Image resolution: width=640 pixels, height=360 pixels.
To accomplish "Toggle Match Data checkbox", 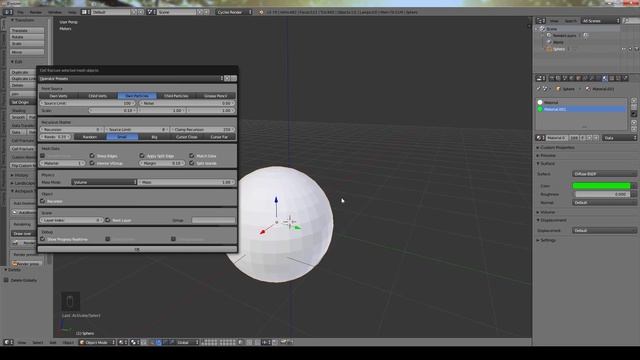I will pyautogui.click(x=192, y=156).
